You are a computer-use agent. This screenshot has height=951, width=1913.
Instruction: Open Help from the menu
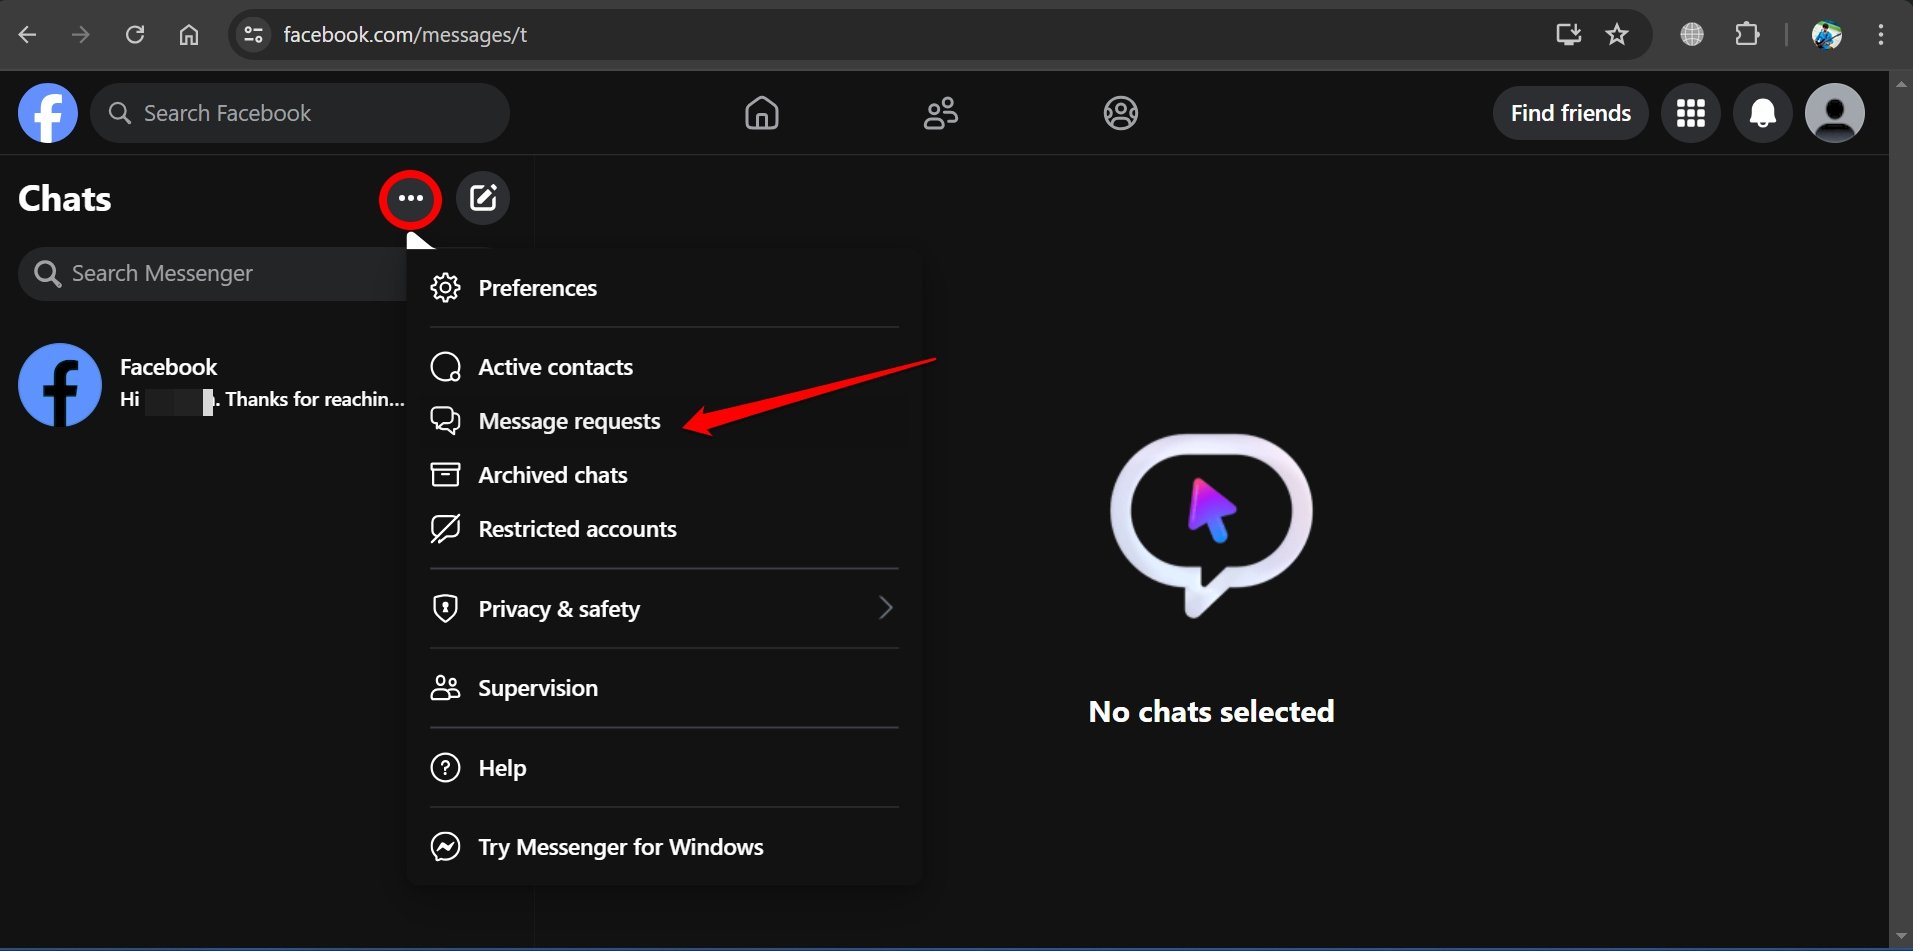click(664, 768)
